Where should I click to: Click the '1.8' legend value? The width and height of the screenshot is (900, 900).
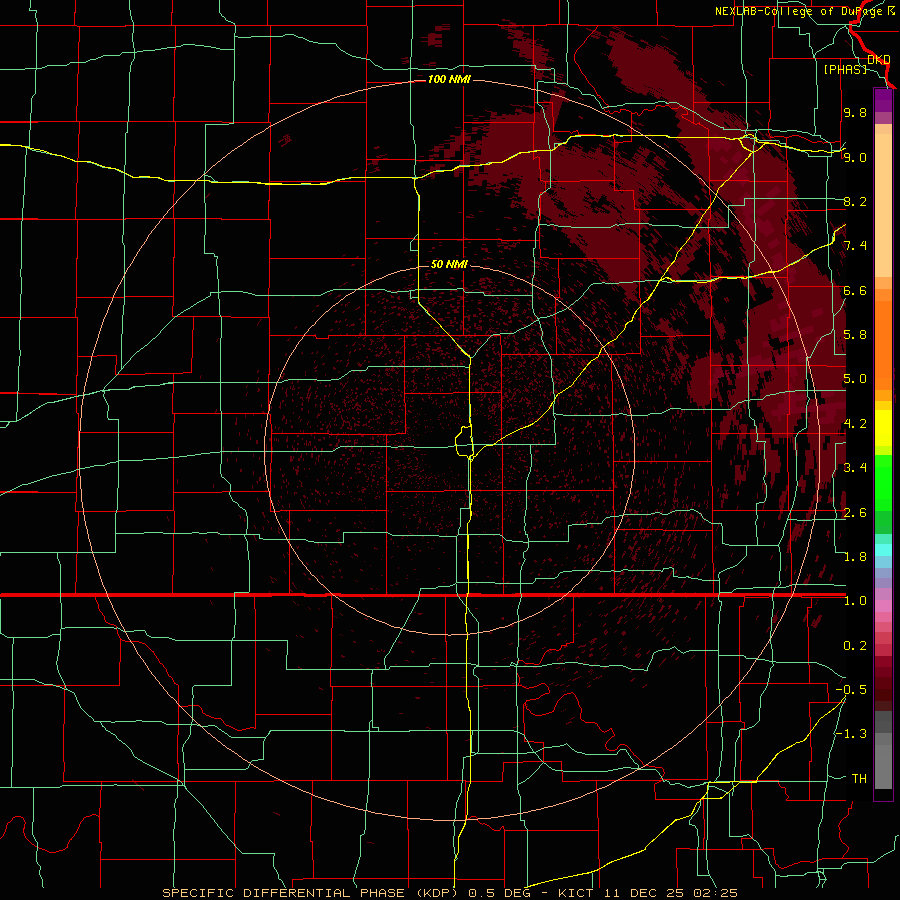click(855, 557)
